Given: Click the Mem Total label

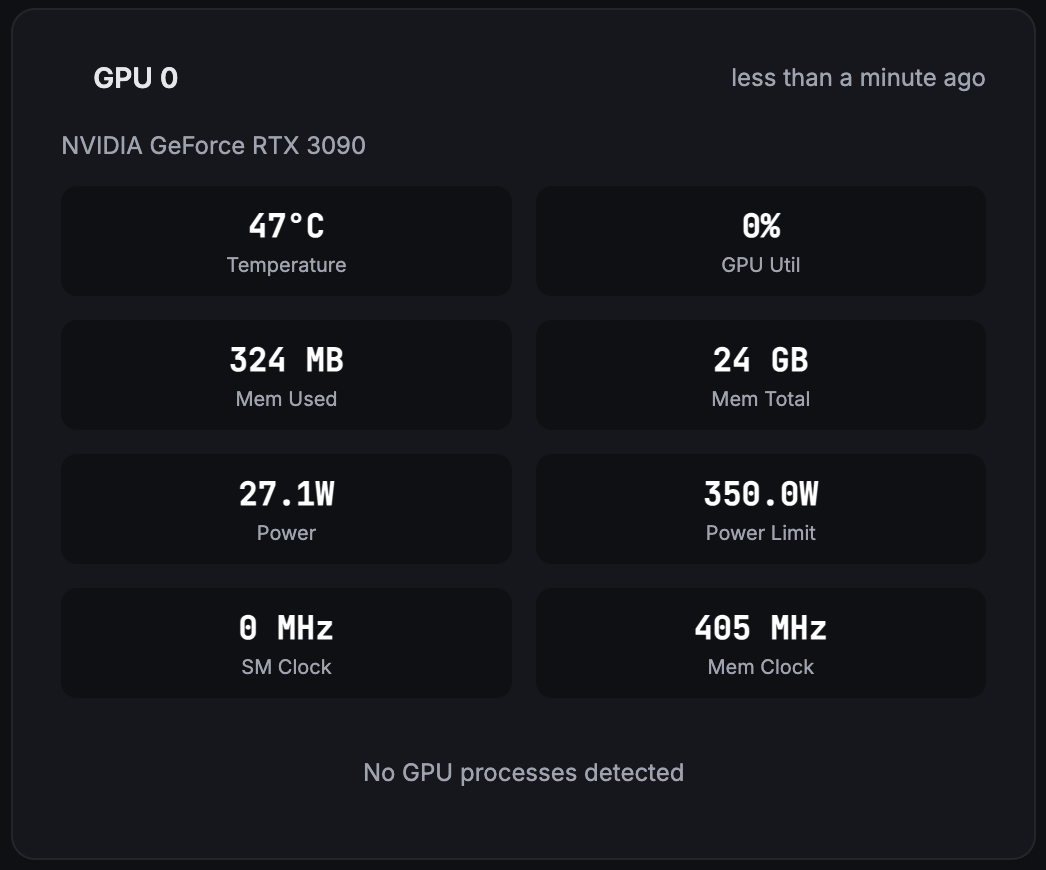Looking at the screenshot, I should [x=760, y=399].
